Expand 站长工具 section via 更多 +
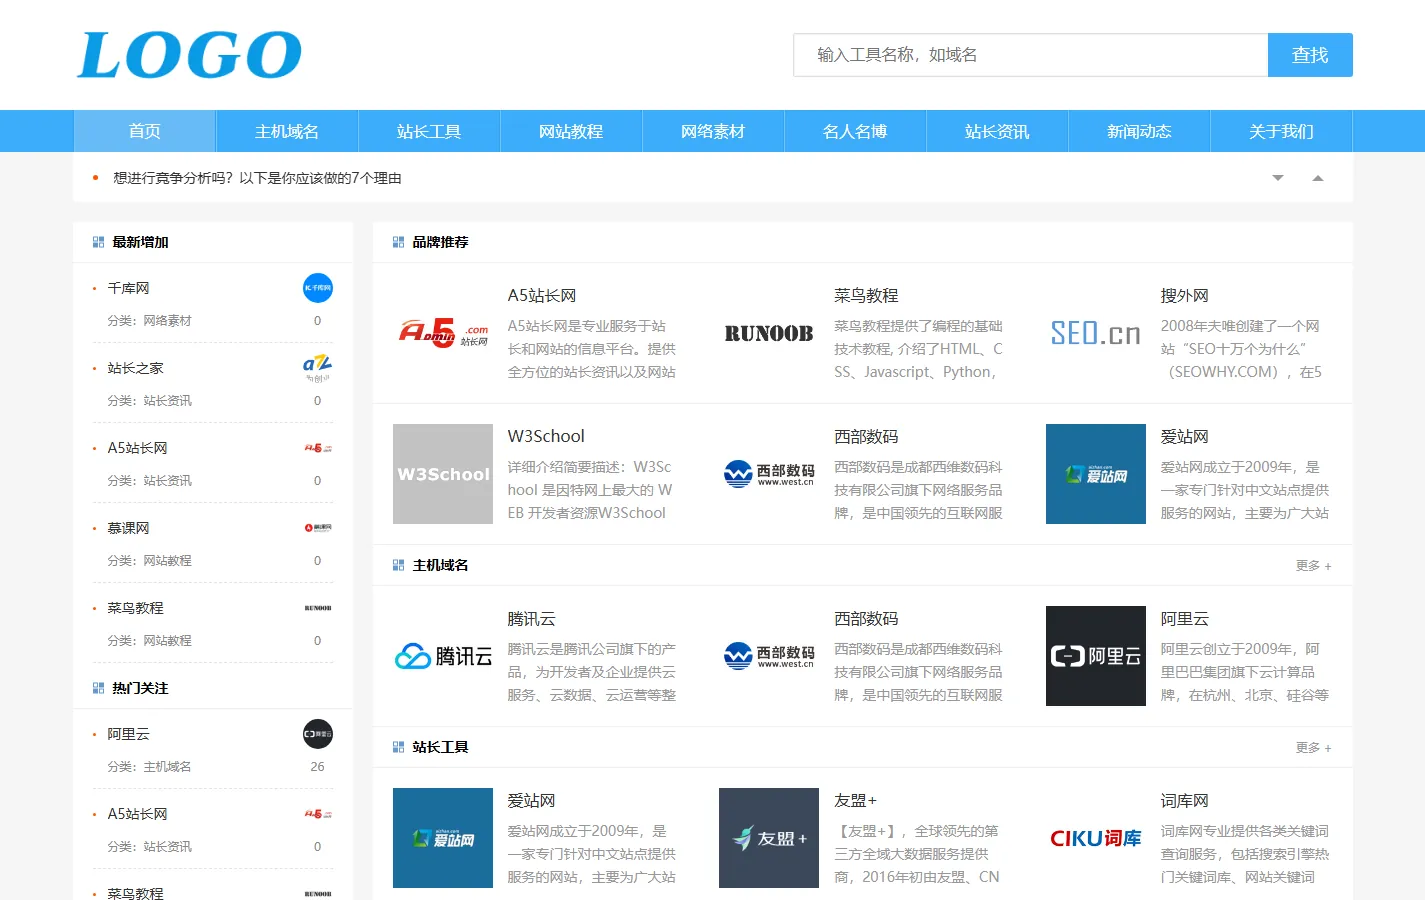The height and width of the screenshot is (900, 1425). point(1313,748)
